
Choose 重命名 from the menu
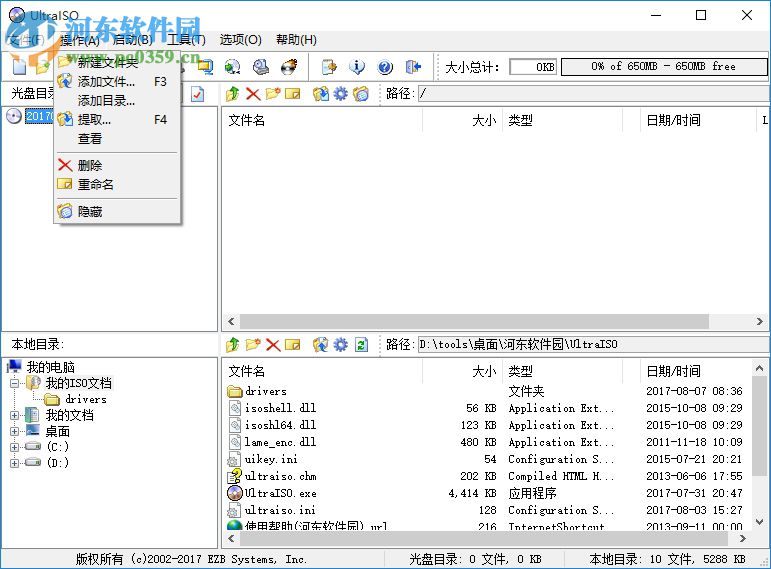tap(117, 184)
